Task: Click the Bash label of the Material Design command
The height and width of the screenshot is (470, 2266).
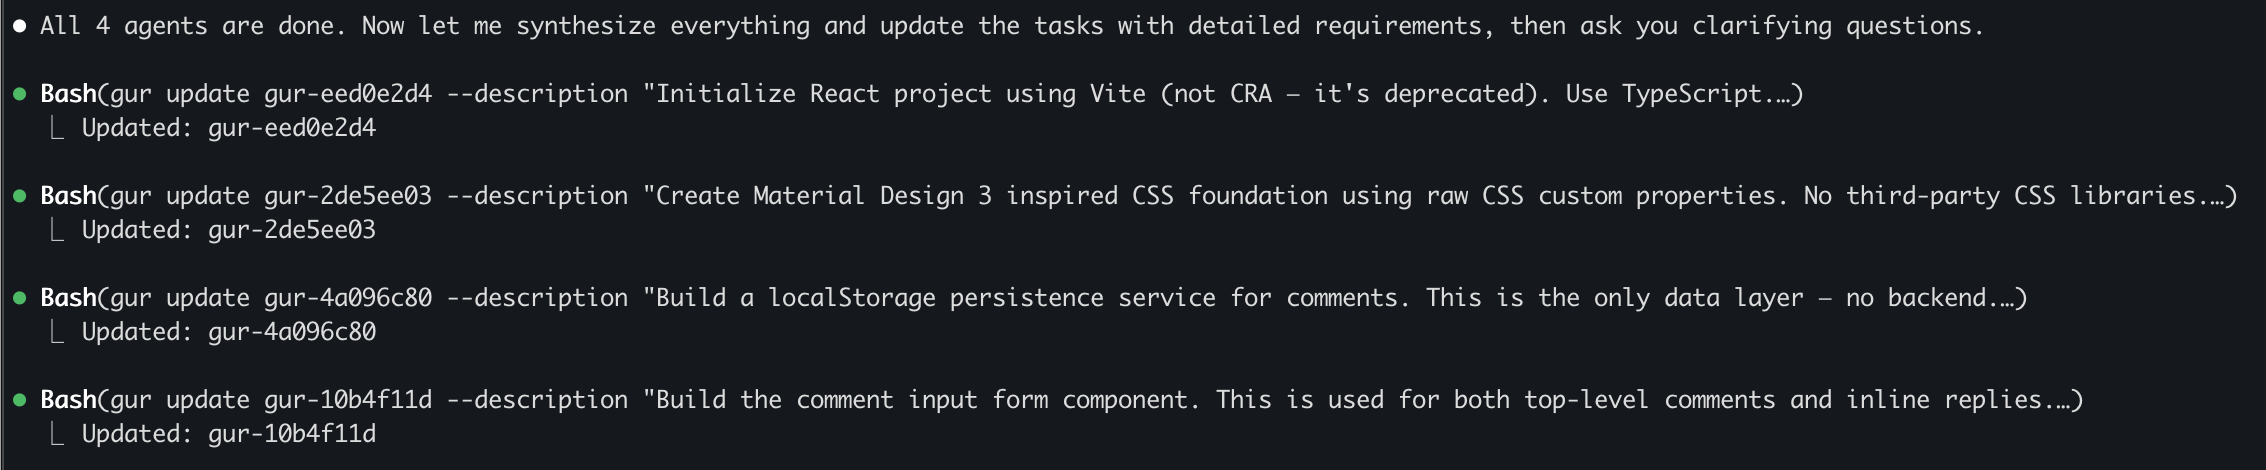Action: pos(68,196)
